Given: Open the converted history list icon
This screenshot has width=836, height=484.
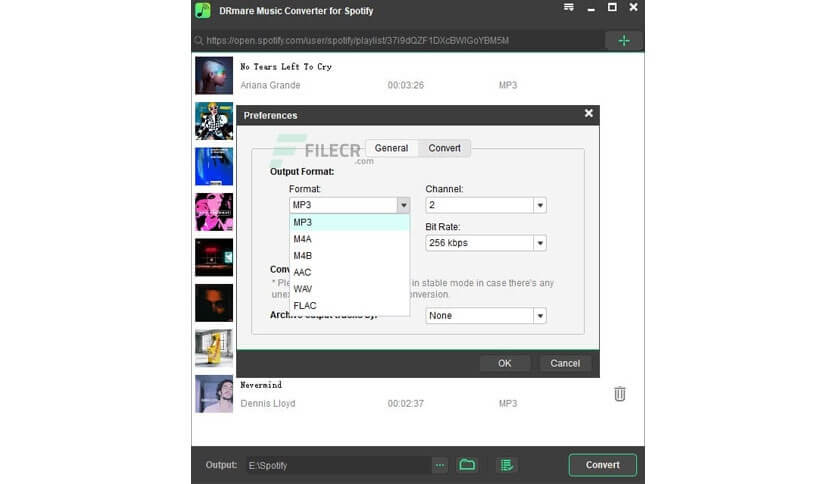Looking at the screenshot, I should coord(507,465).
